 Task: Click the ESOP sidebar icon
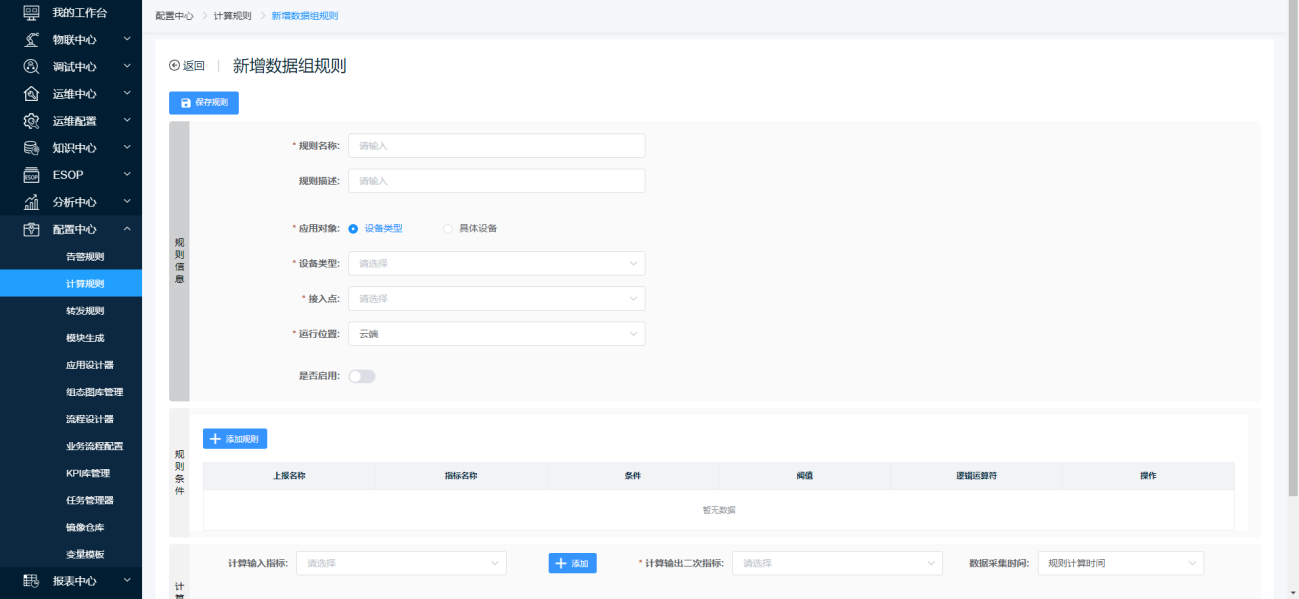[31, 175]
